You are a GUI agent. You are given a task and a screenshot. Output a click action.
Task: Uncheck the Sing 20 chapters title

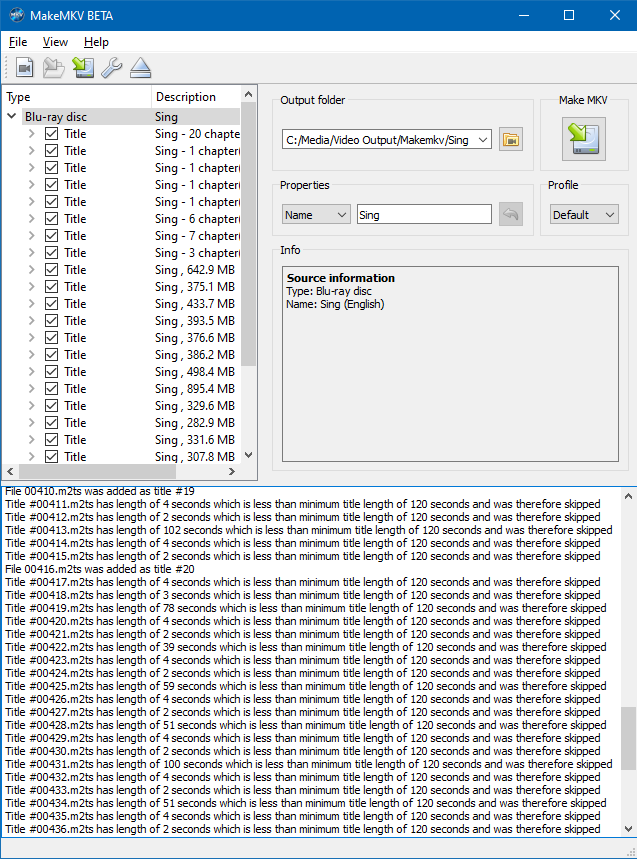click(52, 134)
